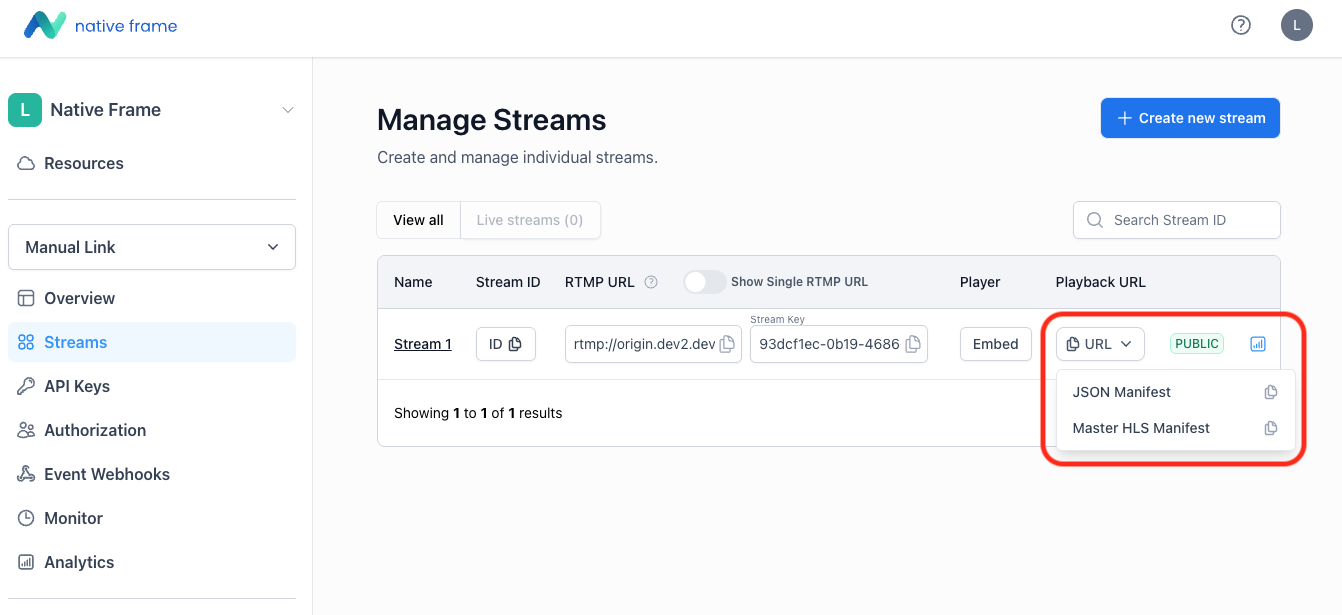
Task: Collapse the Playback URL dropdown
Action: click(1100, 344)
